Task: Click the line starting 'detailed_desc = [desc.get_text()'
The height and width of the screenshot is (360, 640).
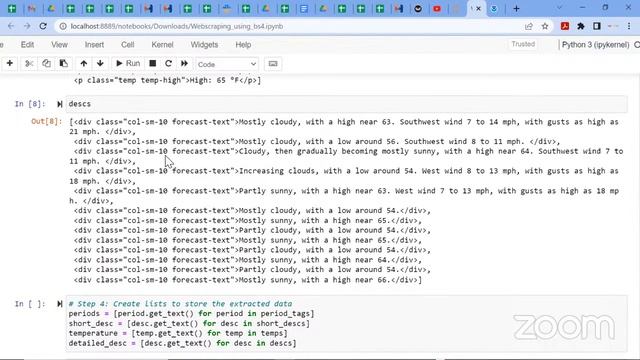Action: [182, 343]
